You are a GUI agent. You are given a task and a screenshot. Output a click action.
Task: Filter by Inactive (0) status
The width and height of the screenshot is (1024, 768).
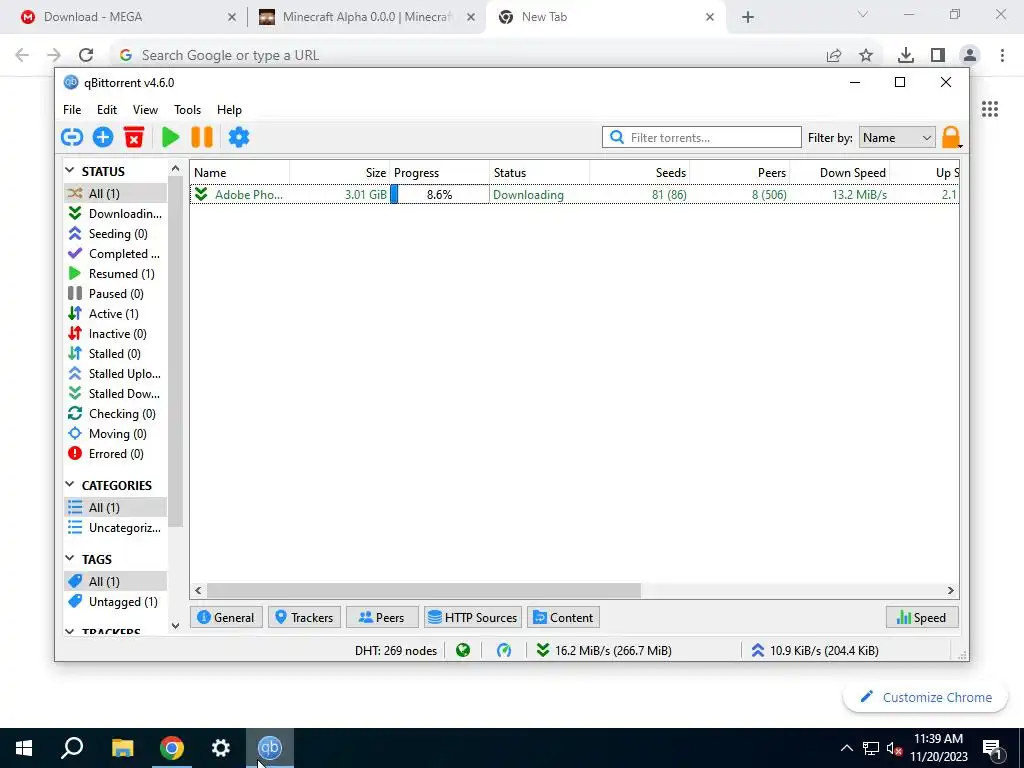pyautogui.click(x=116, y=334)
